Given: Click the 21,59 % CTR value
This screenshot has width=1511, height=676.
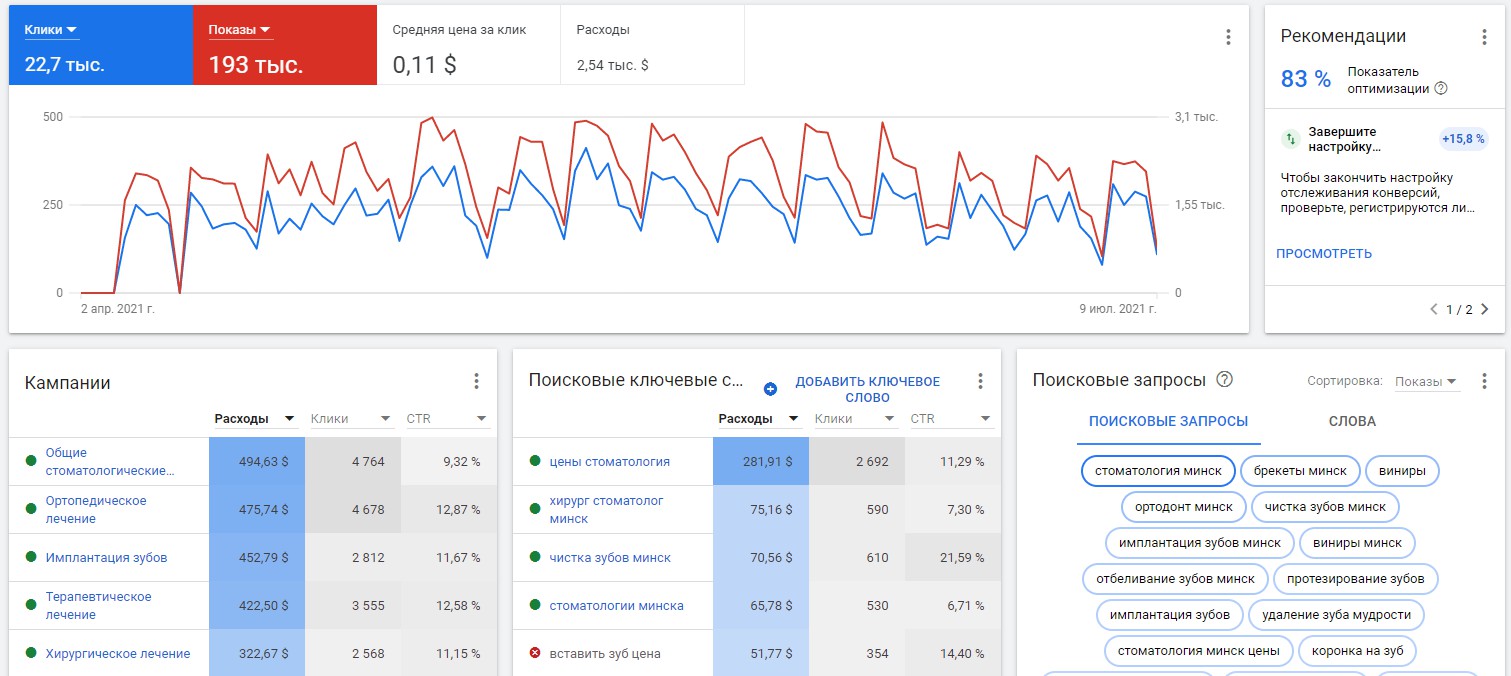Looking at the screenshot, I should click(x=962, y=557).
